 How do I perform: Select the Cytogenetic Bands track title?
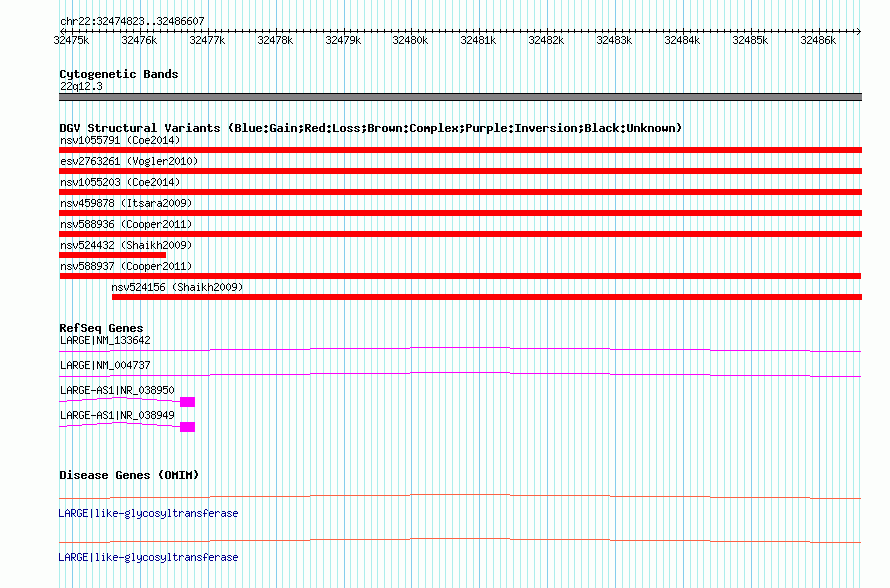pyautogui.click(x=119, y=74)
